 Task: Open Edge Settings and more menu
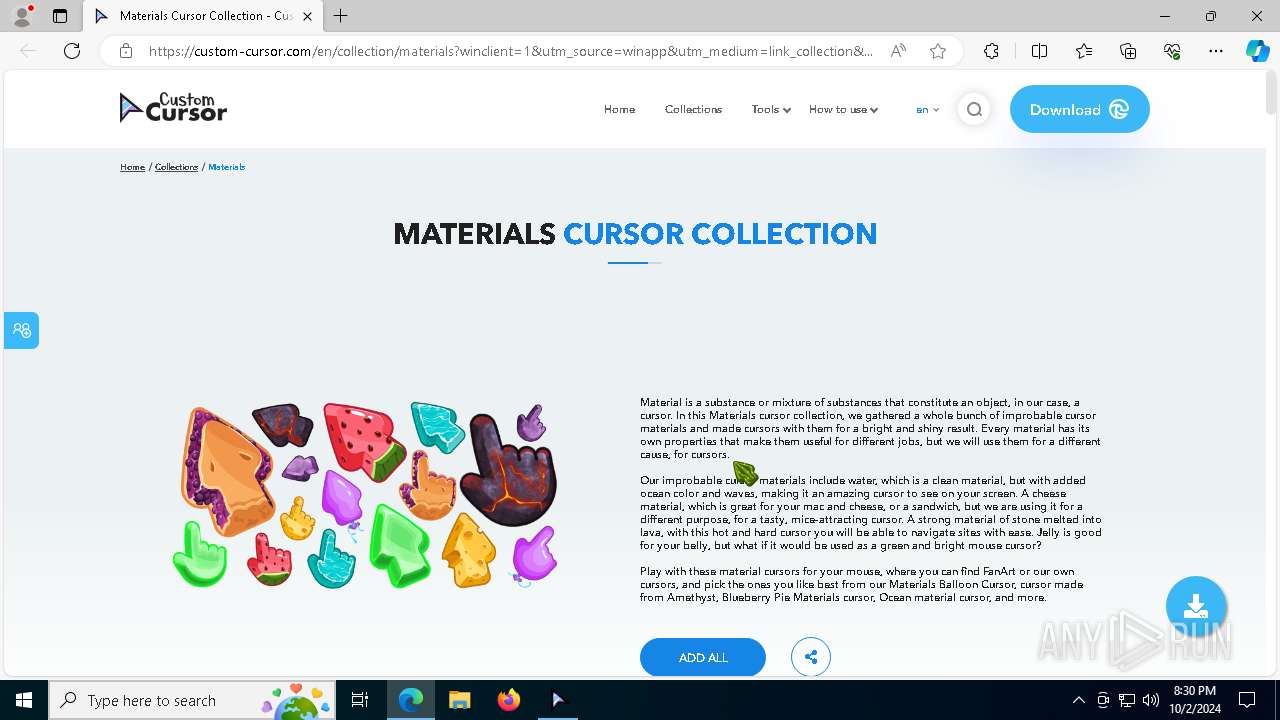(x=1216, y=51)
